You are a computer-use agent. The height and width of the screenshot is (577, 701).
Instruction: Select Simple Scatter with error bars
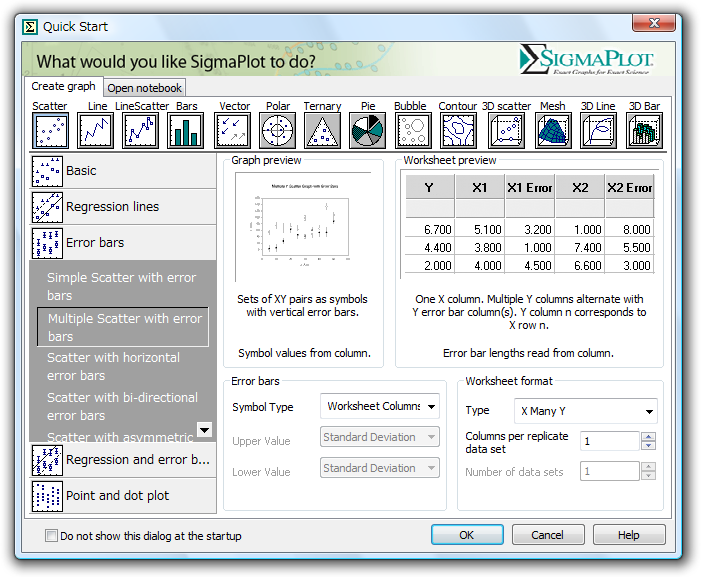coord(122,286)
